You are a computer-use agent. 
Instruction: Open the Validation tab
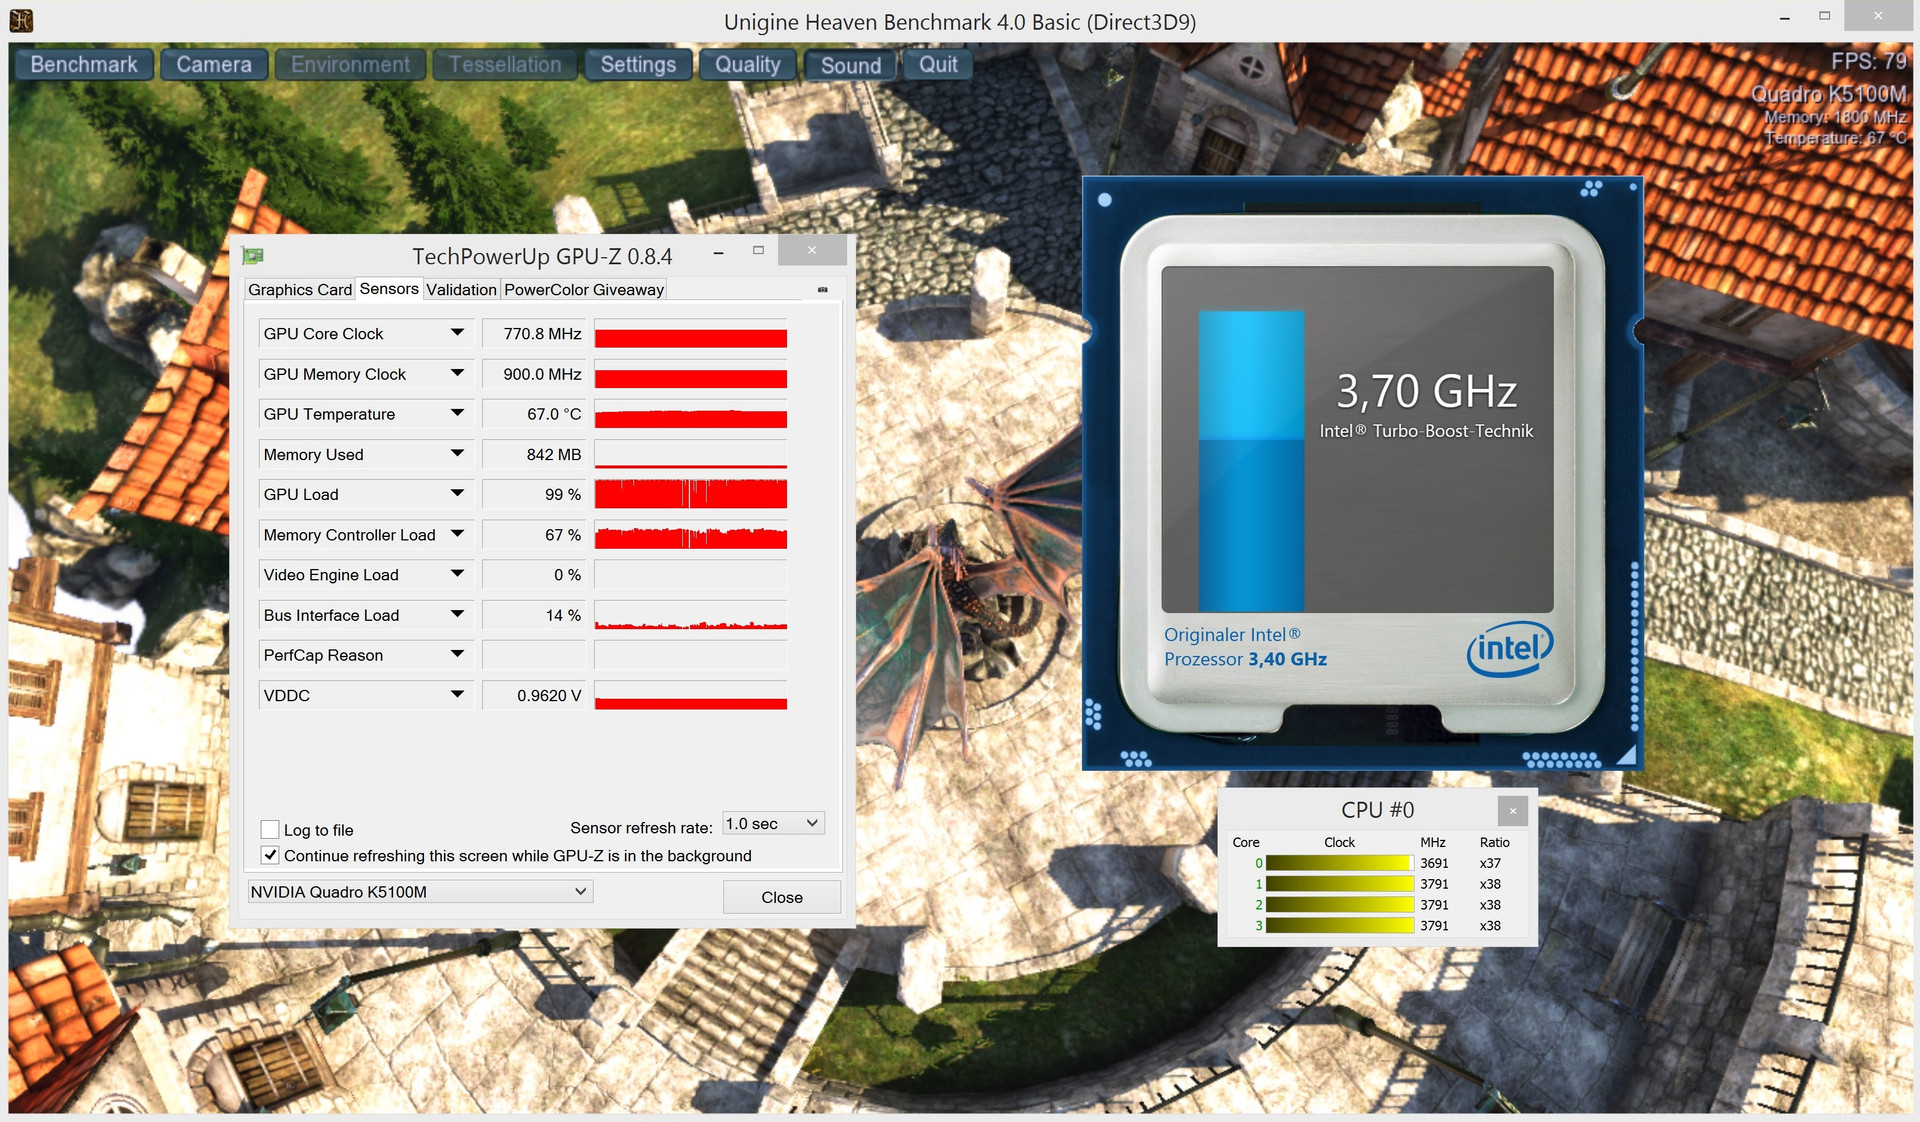click(461, 289)
